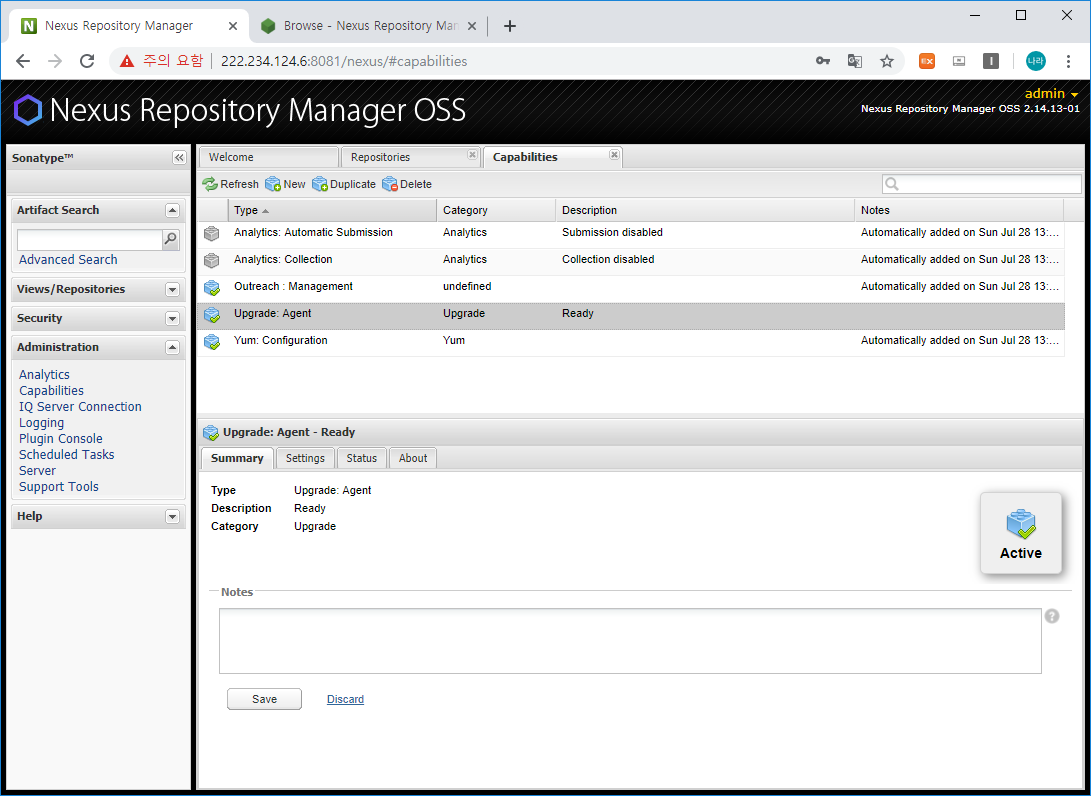The width and height of the screenshot is (1091, 796).
Task: Go back in browser history
Action: tap(23, 61)
